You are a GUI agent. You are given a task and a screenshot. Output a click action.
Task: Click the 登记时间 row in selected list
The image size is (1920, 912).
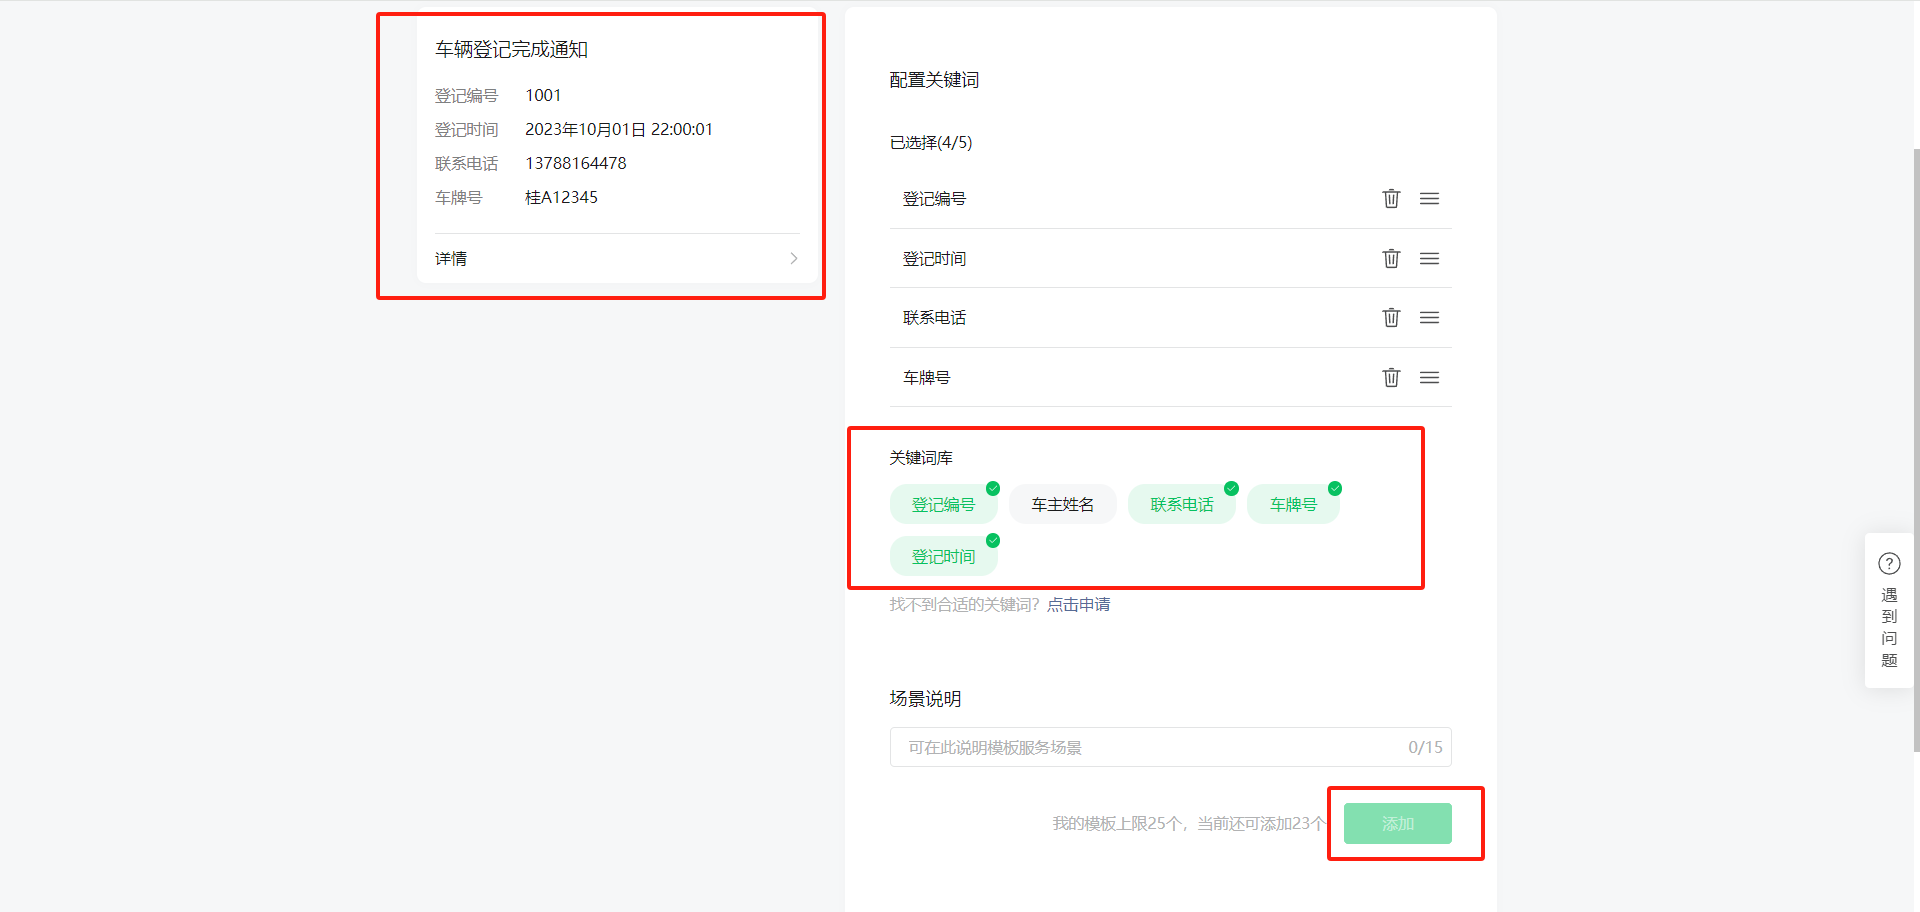pyautogui.click(x=1170, y=259)
